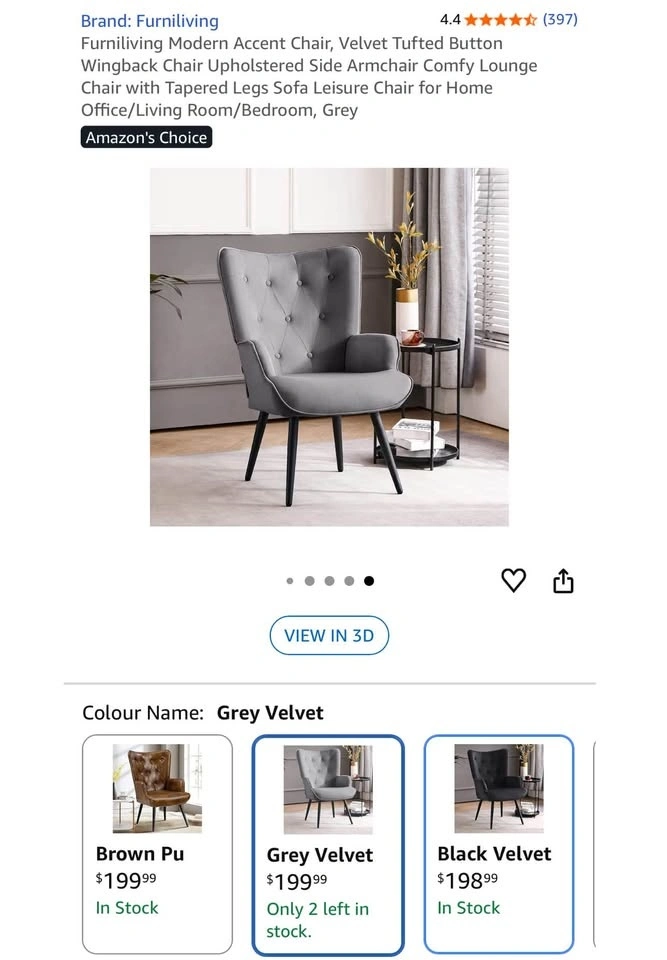Viewport: 667px width, 960px height.
Task: Click the Amazon's Choice badge
Action: point(146,138)
